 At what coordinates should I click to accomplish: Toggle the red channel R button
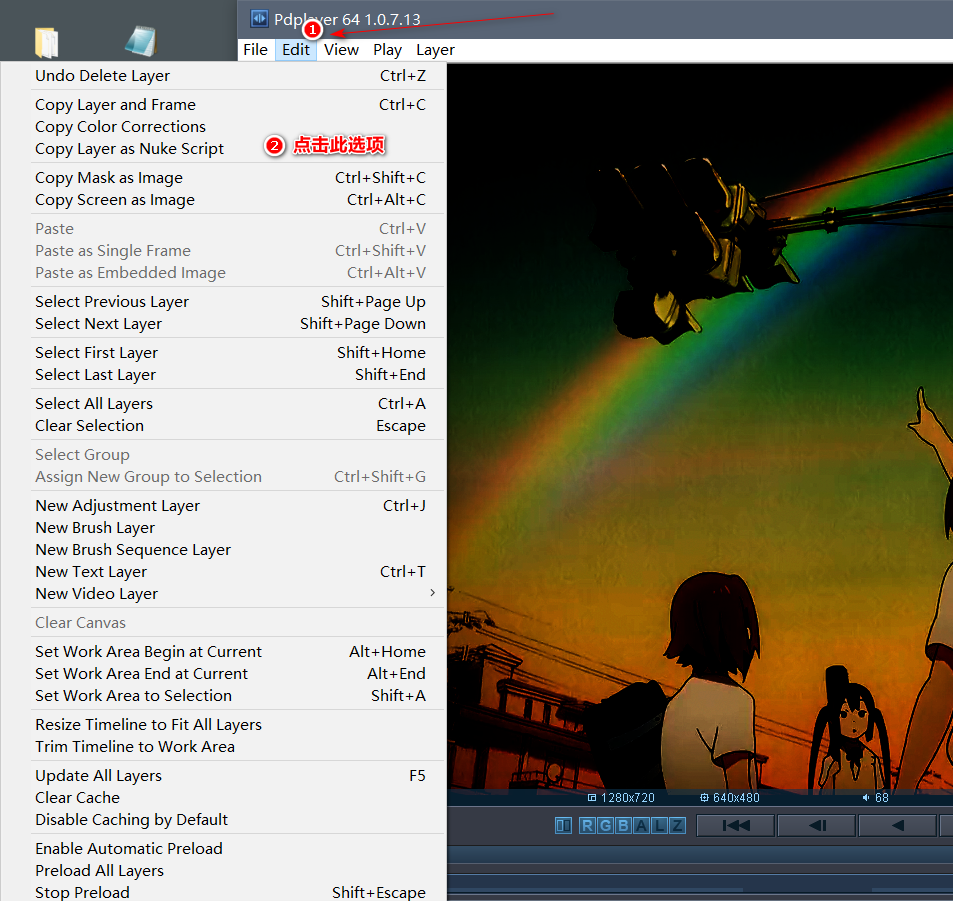point(587,825)
